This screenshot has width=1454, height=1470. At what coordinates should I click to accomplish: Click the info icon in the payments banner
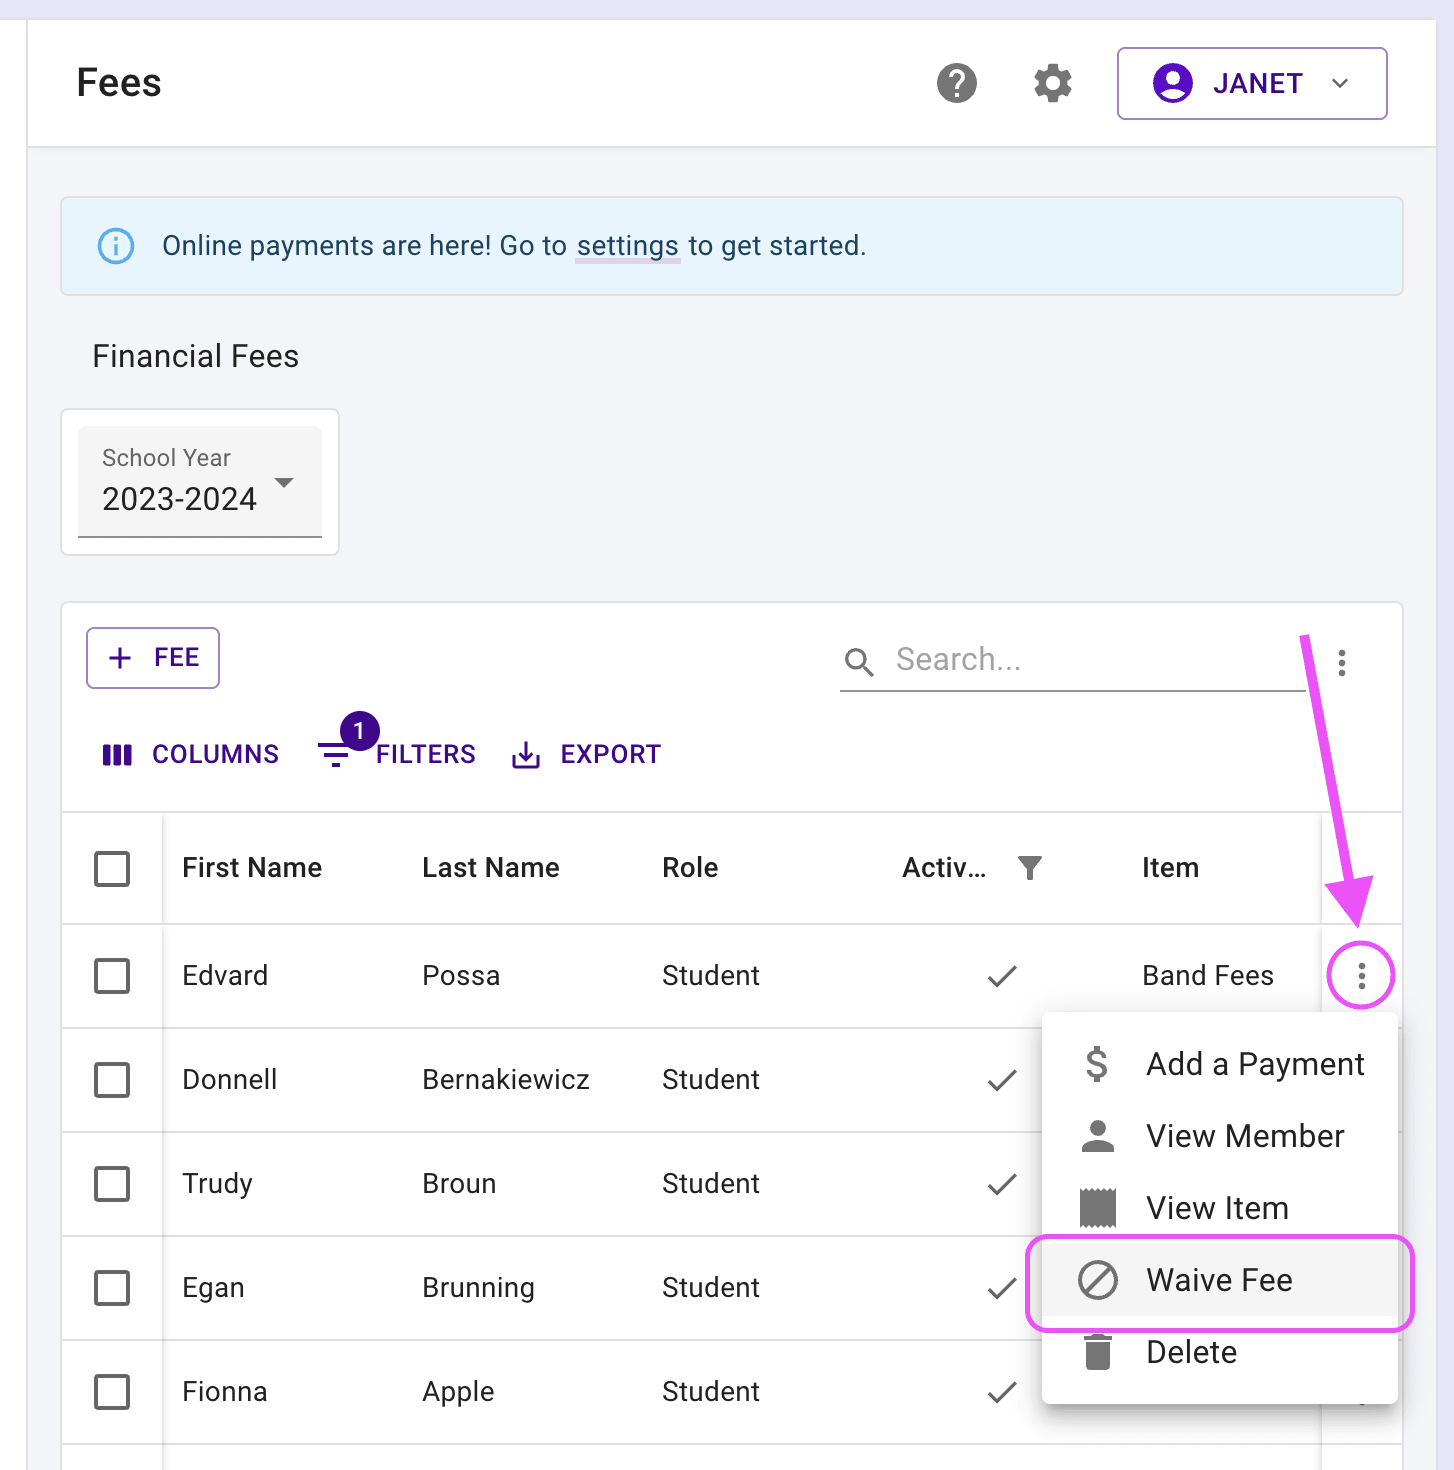(116, 246)
